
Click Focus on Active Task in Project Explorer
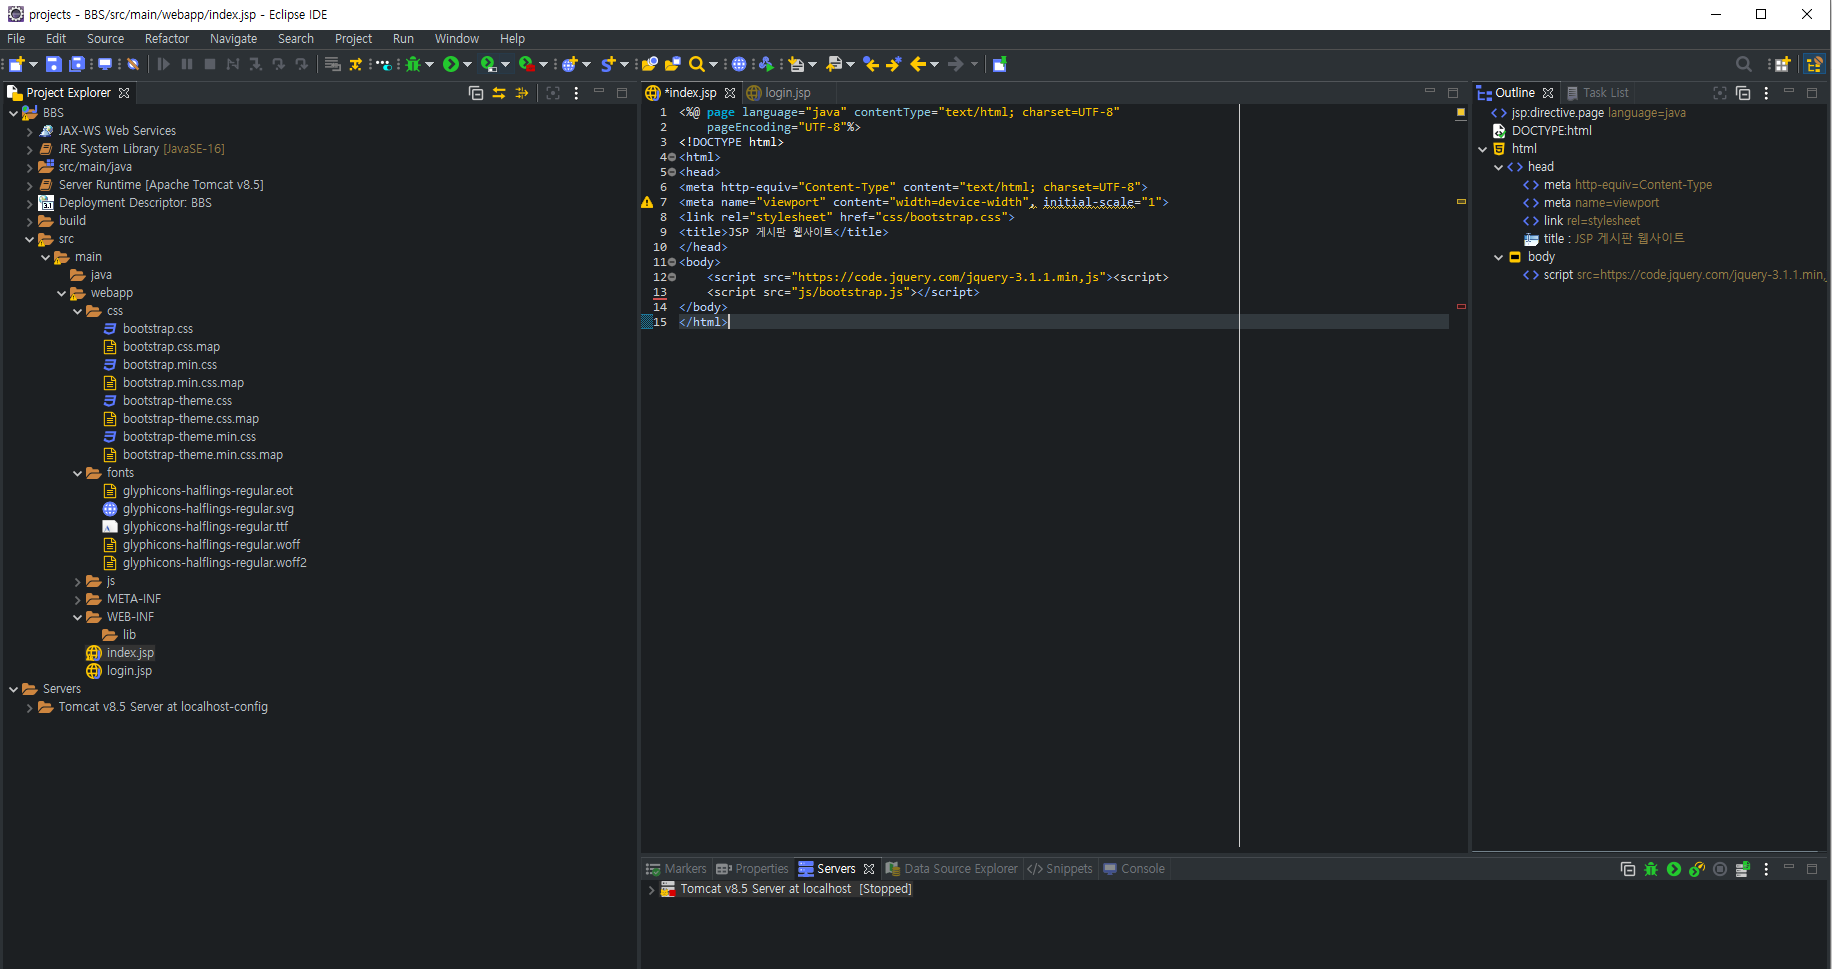click(x=553, y=93)
